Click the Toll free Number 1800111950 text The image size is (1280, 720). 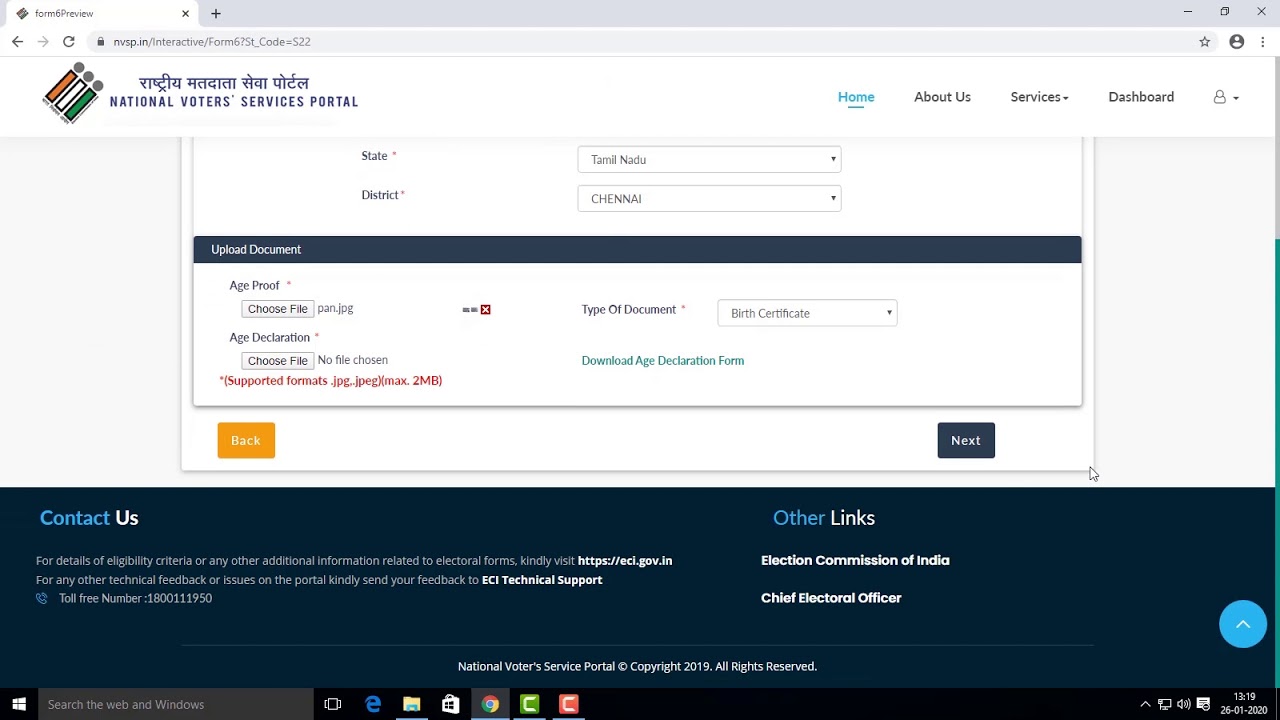click(x=135, y=598)
